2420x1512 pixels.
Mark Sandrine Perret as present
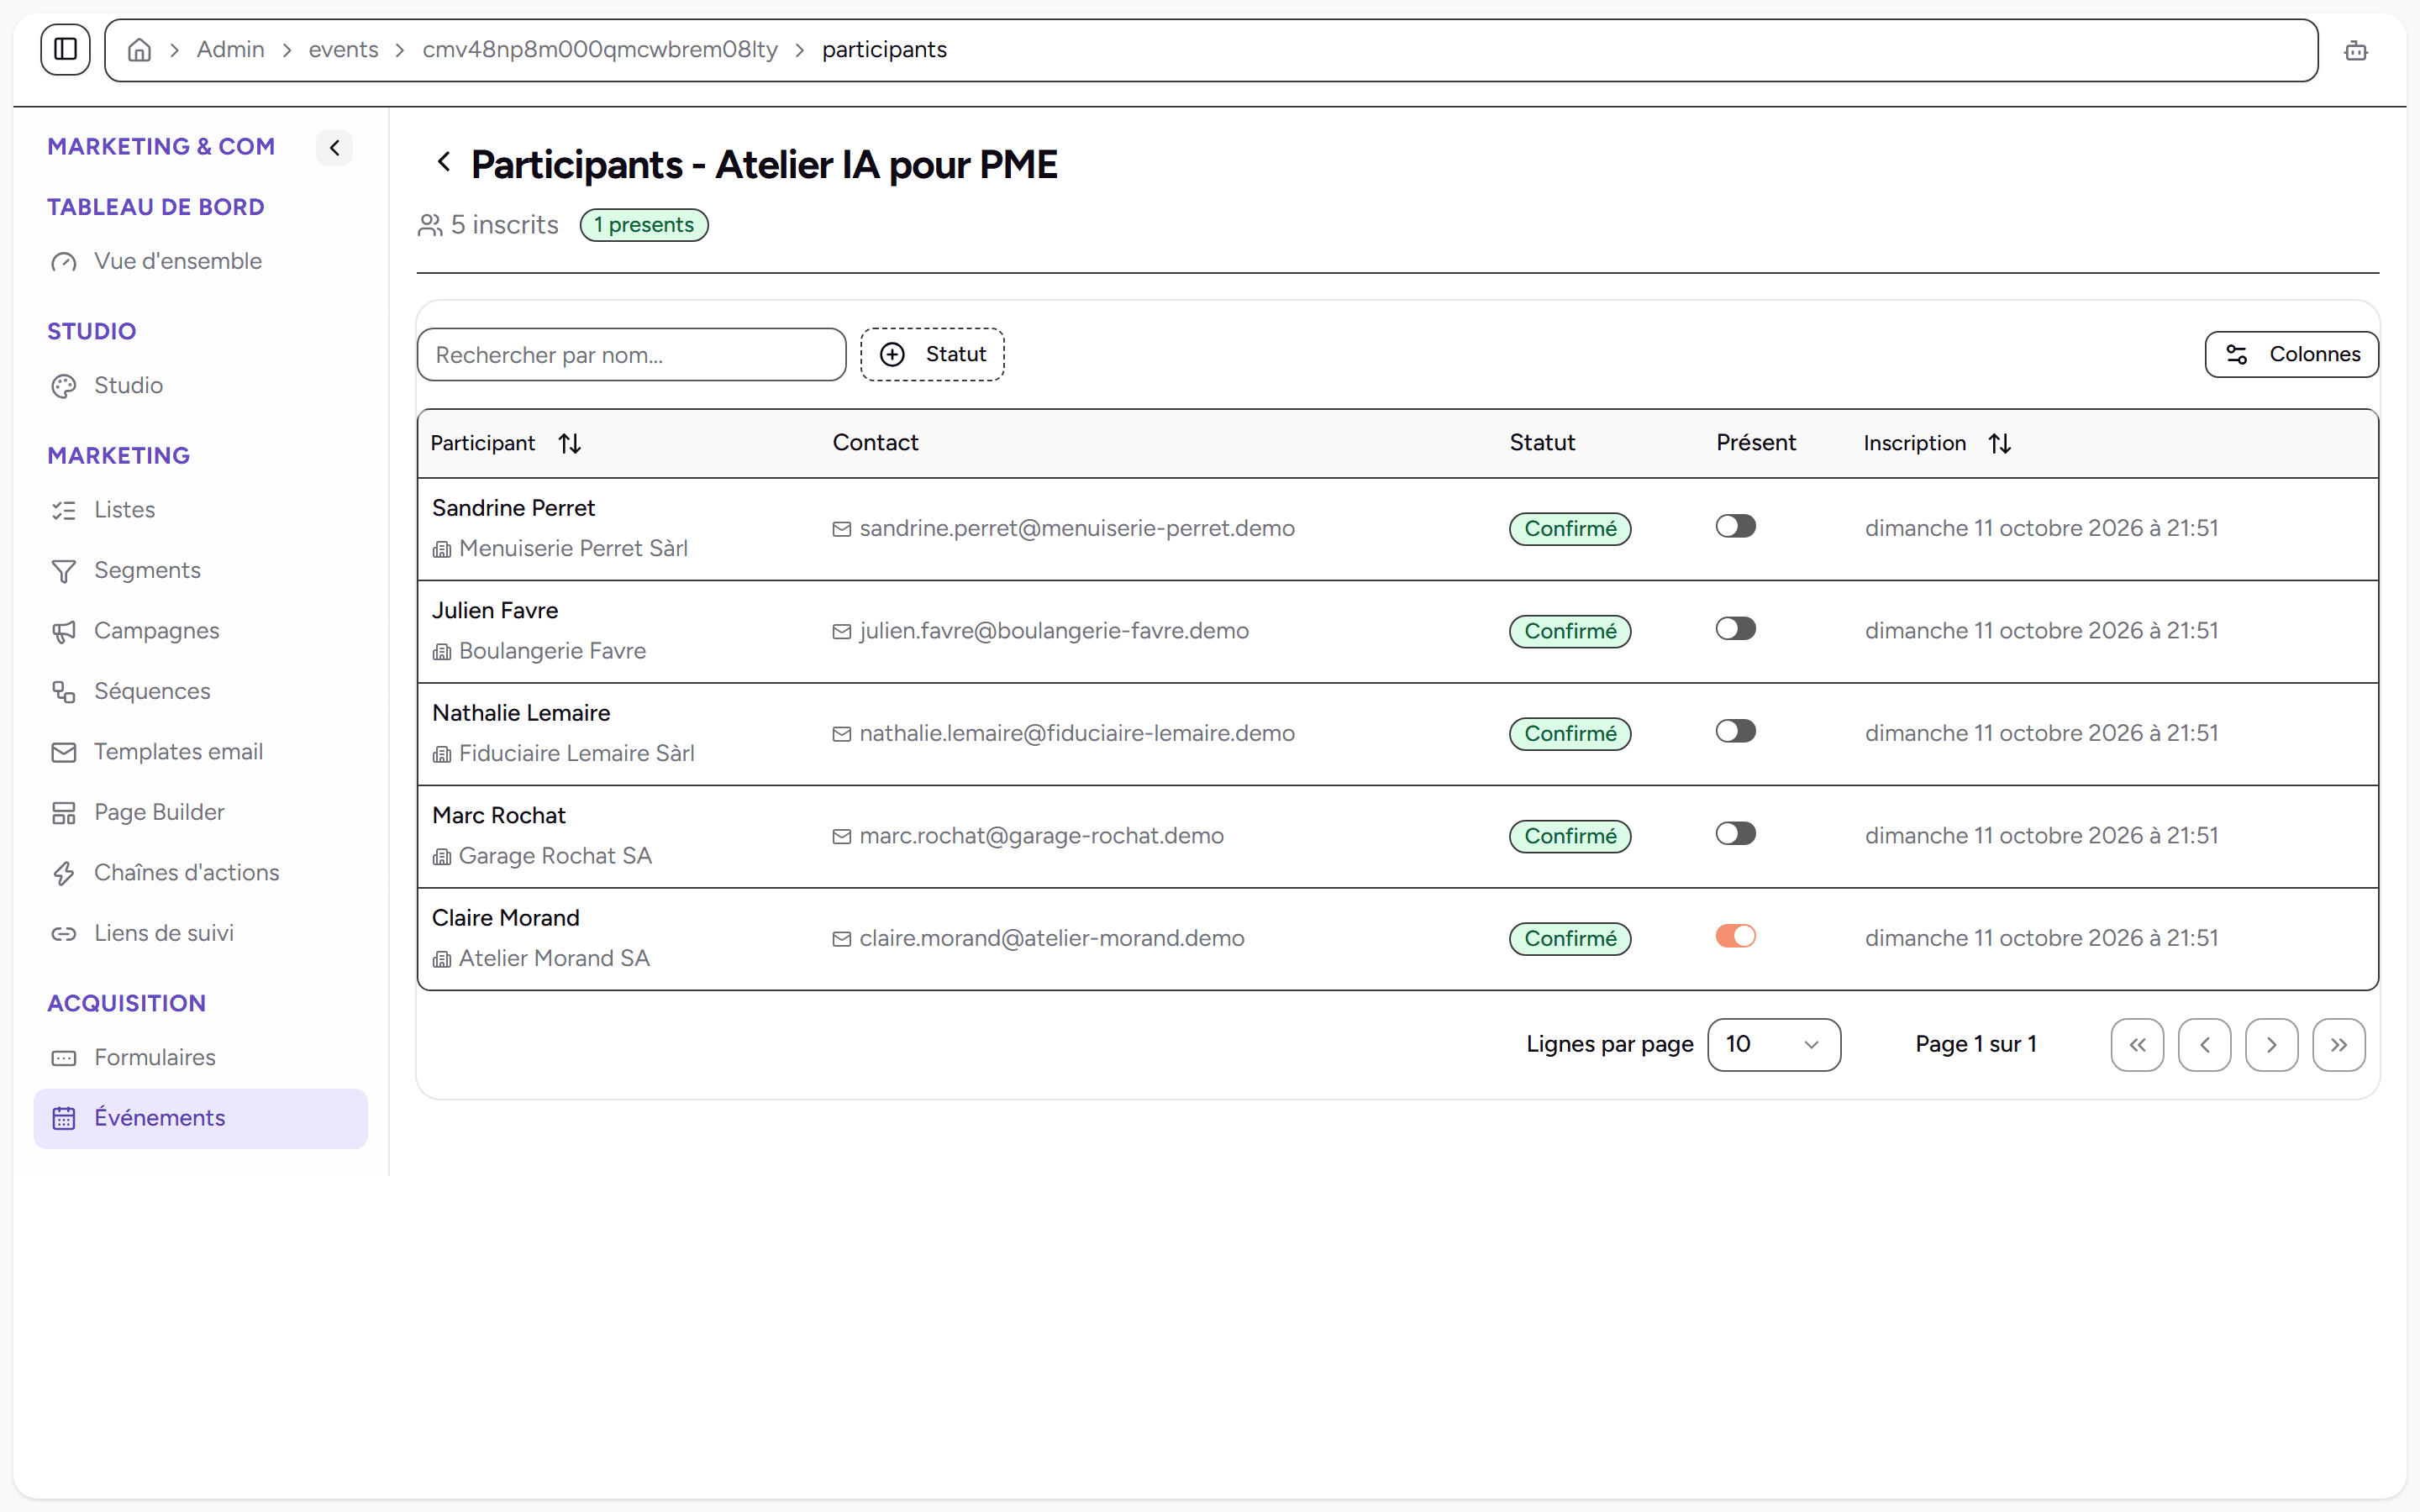pyautogui.click(x=1735, y=526)
